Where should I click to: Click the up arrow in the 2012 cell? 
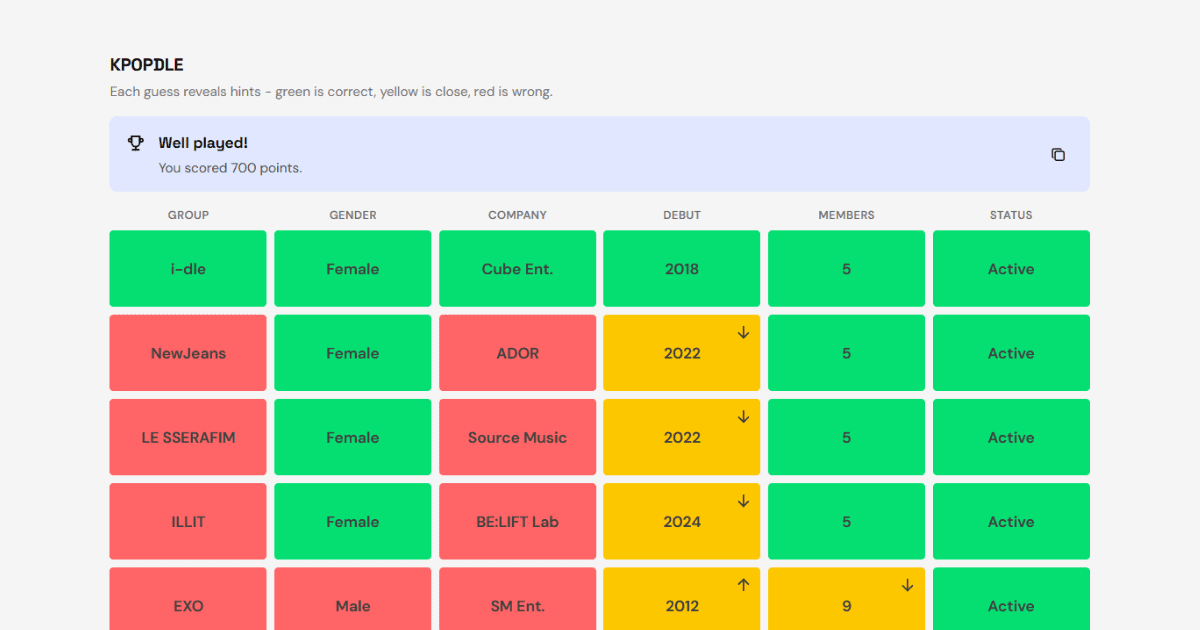coord(743,585)
